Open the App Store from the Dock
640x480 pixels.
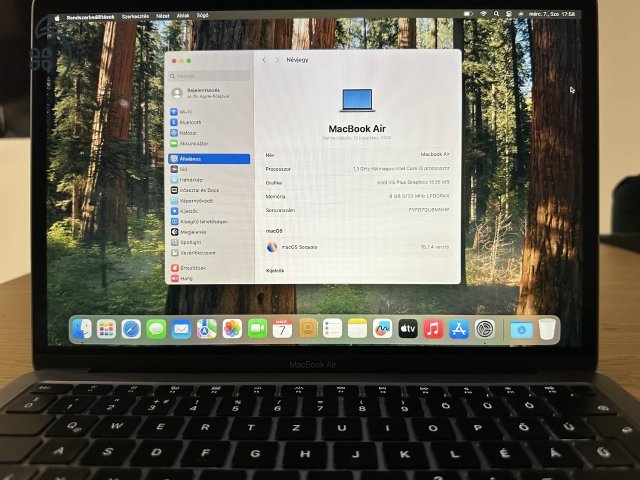(459, 329)
